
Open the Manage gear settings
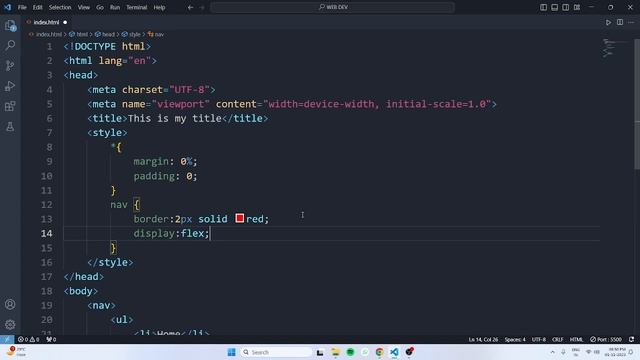pyautogui.click(x=10, y=324)
